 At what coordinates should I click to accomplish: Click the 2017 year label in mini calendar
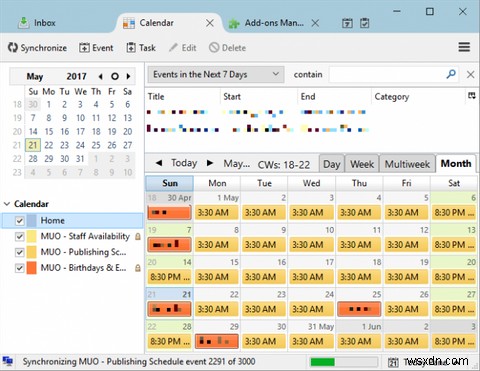coord(76,76)
